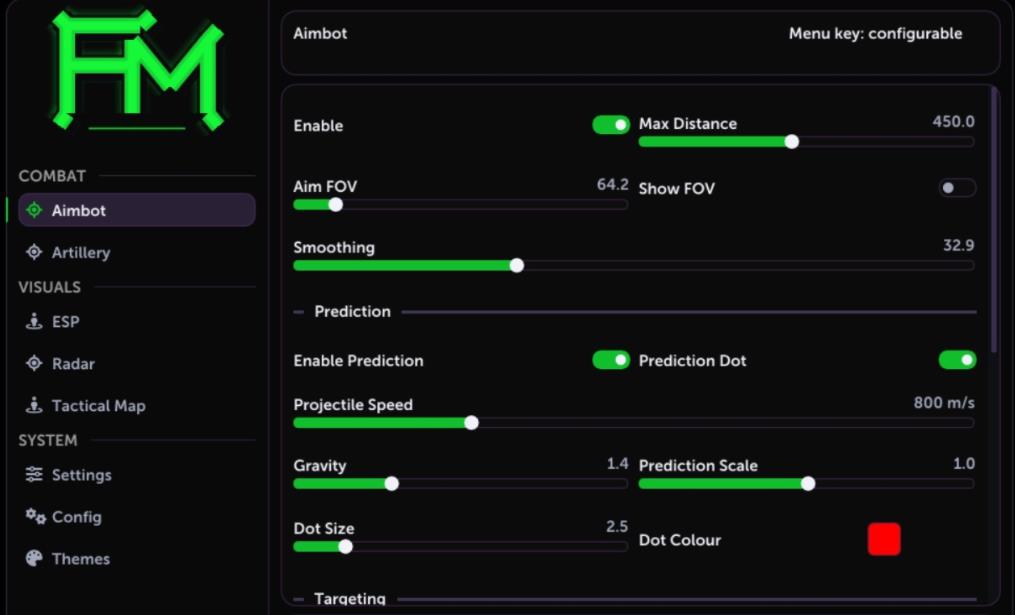Click the Artillery target icon
Screen dimensions: 1015x615
34,252
